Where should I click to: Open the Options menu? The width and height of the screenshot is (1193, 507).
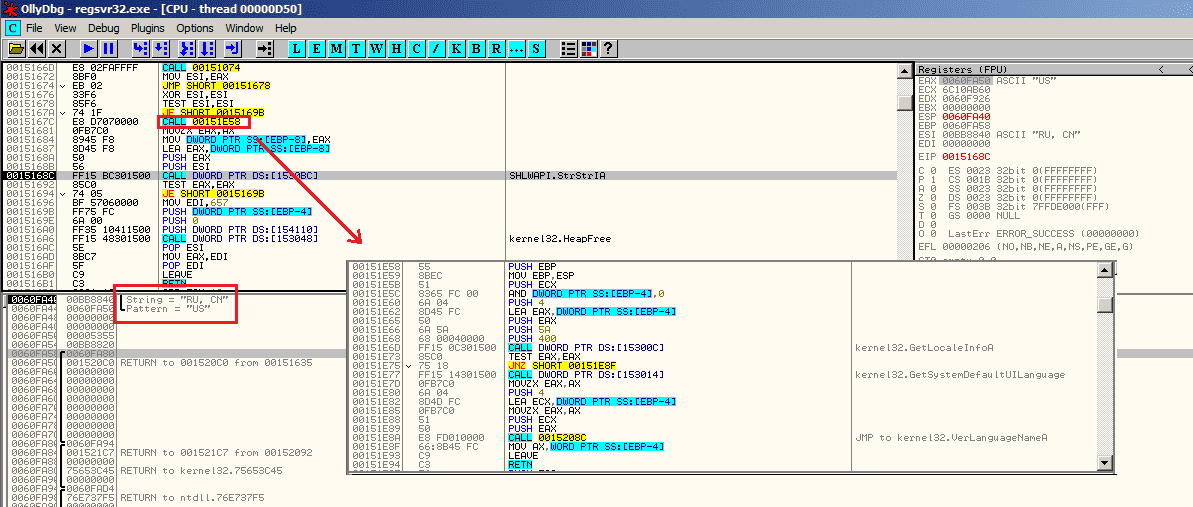click(195, 28)
